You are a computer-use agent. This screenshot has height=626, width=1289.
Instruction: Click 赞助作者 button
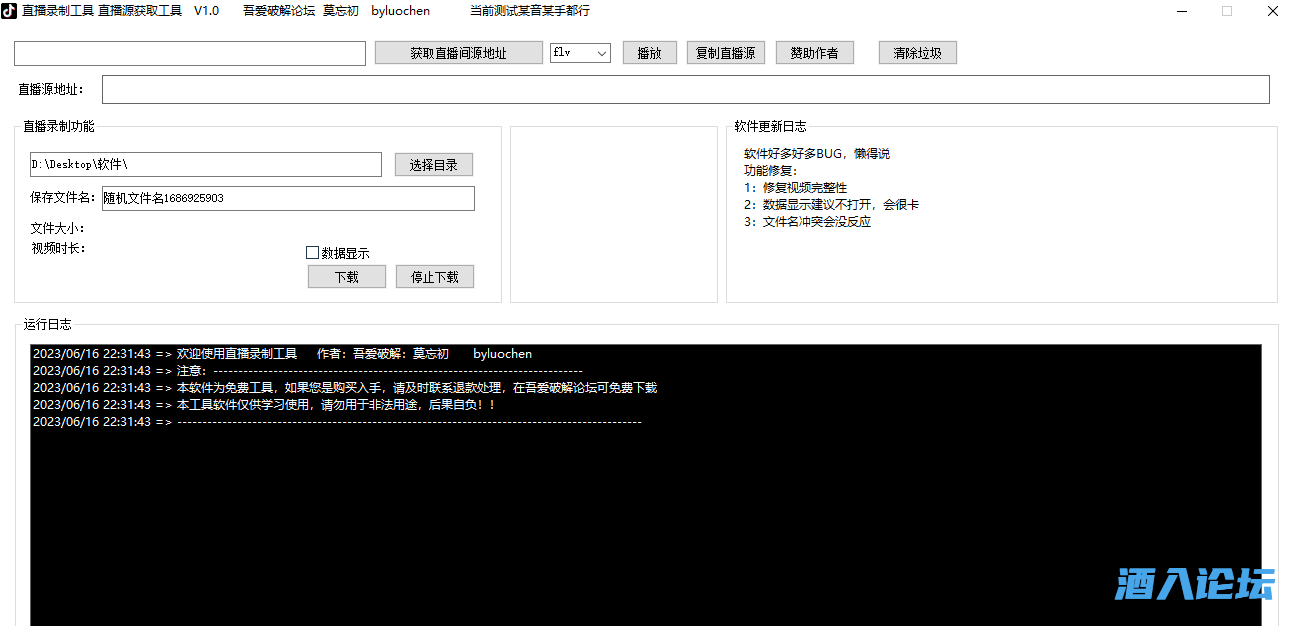click(x=815, y=53)
